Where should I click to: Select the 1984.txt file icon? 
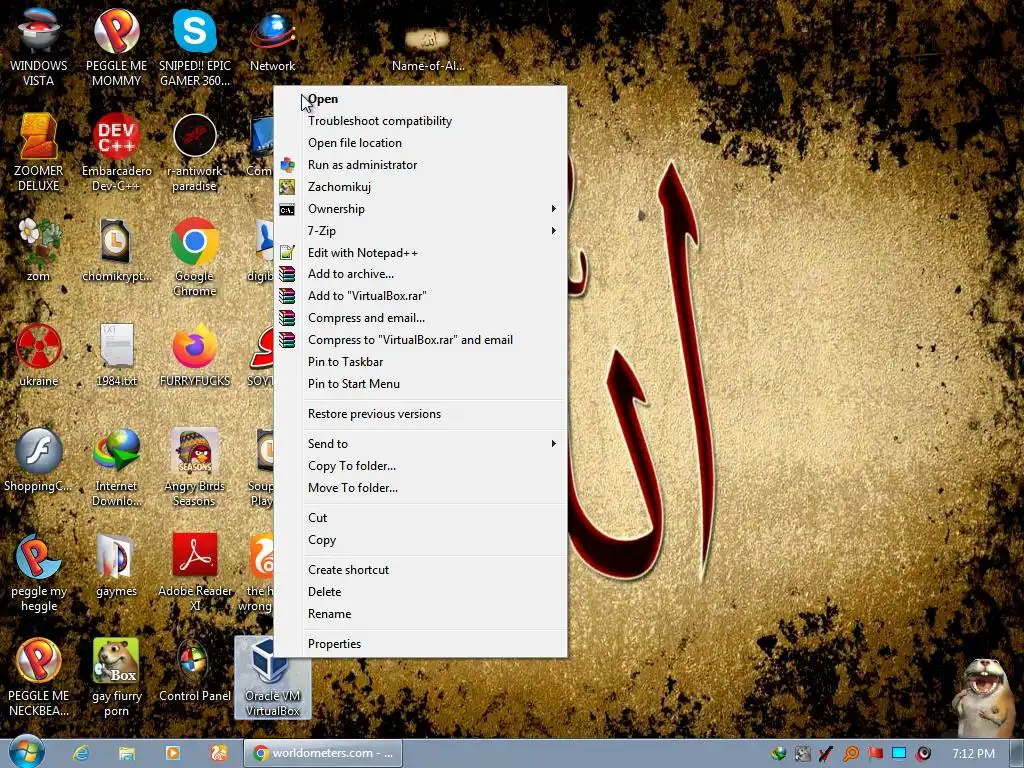pyautogui.click(x=116, y=354)
